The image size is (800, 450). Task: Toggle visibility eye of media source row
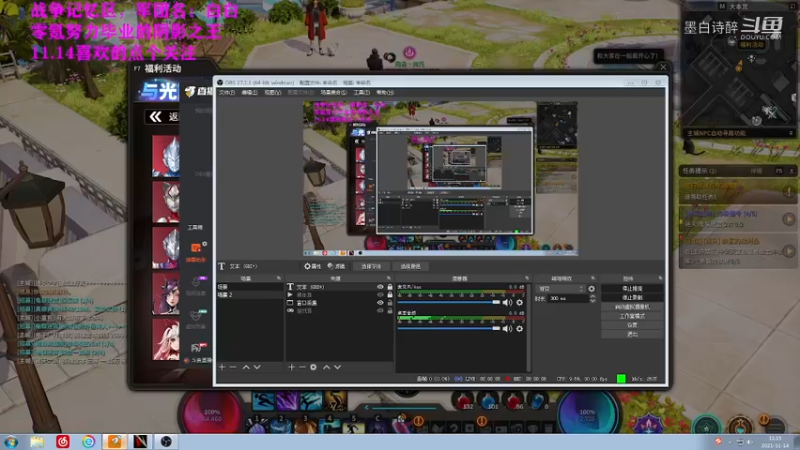(x=380, y=295)
